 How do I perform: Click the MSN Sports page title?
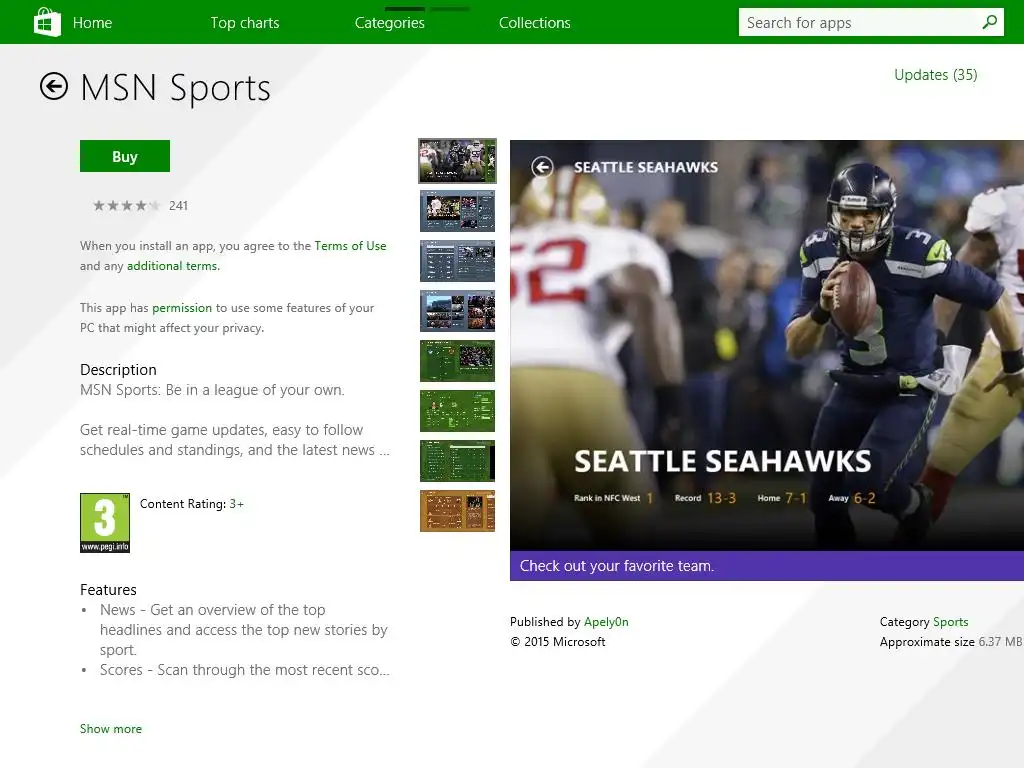tap(175, 88)
